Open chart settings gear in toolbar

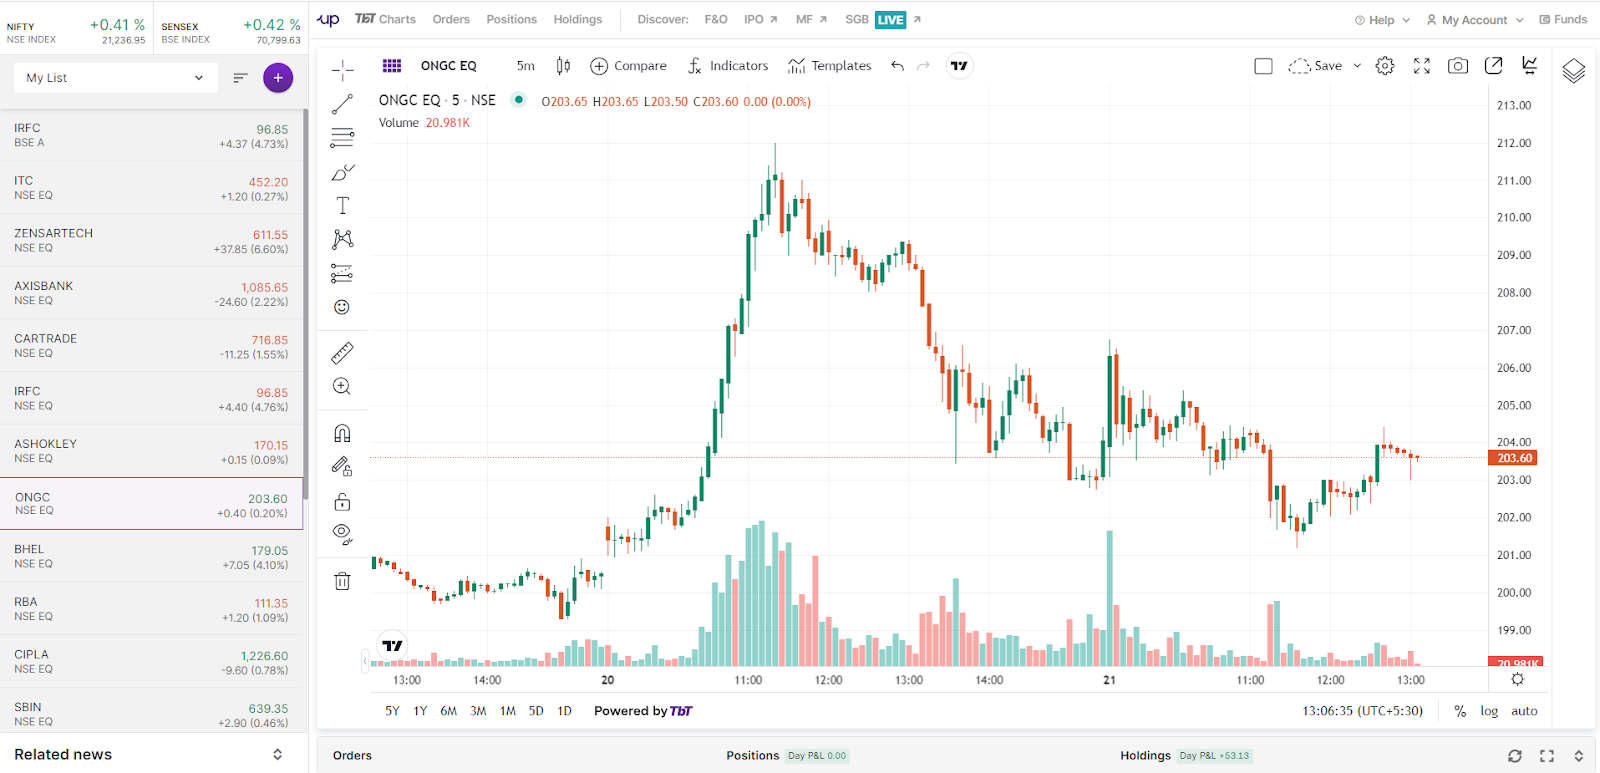pos(1385,66)
